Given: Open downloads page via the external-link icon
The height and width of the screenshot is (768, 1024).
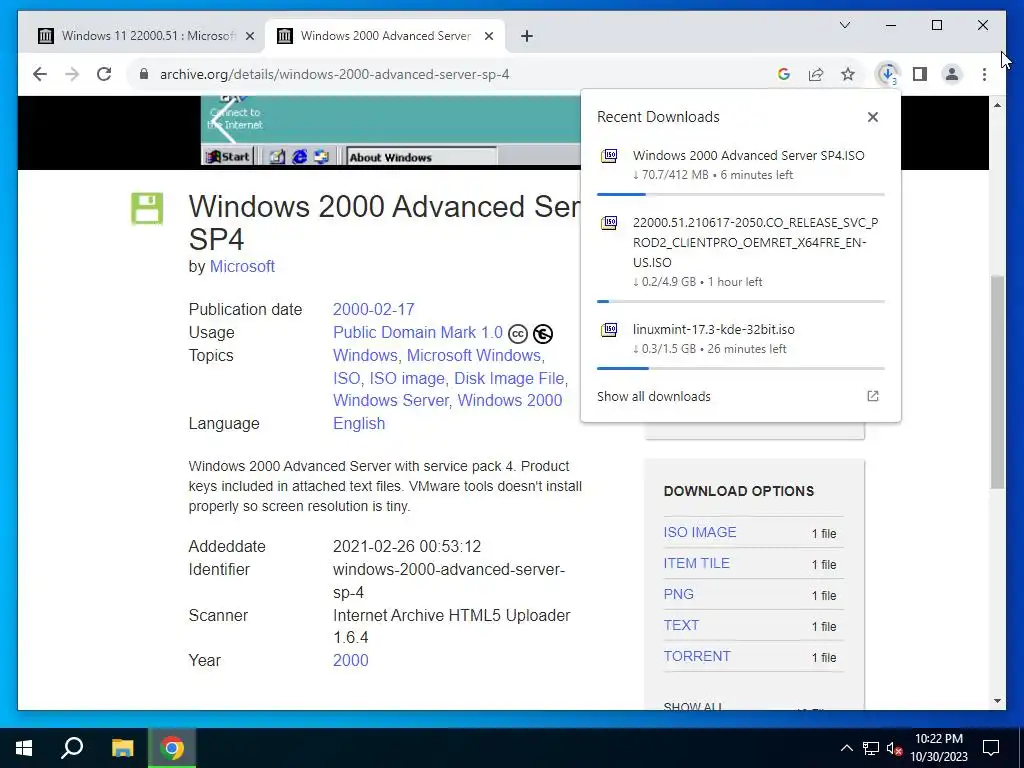Looking at the screenshot, I should pyautogui.click(x=872, y=396).
